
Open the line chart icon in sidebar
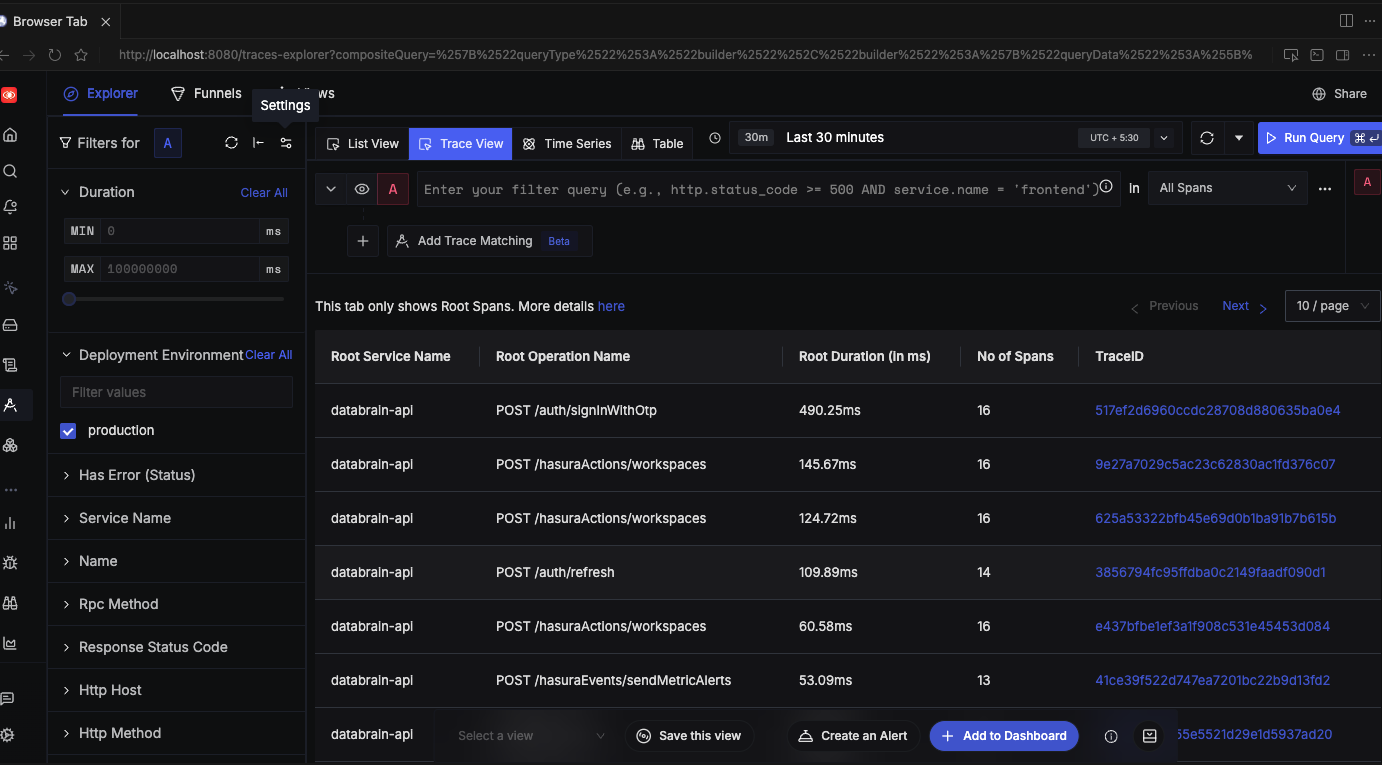10,643
